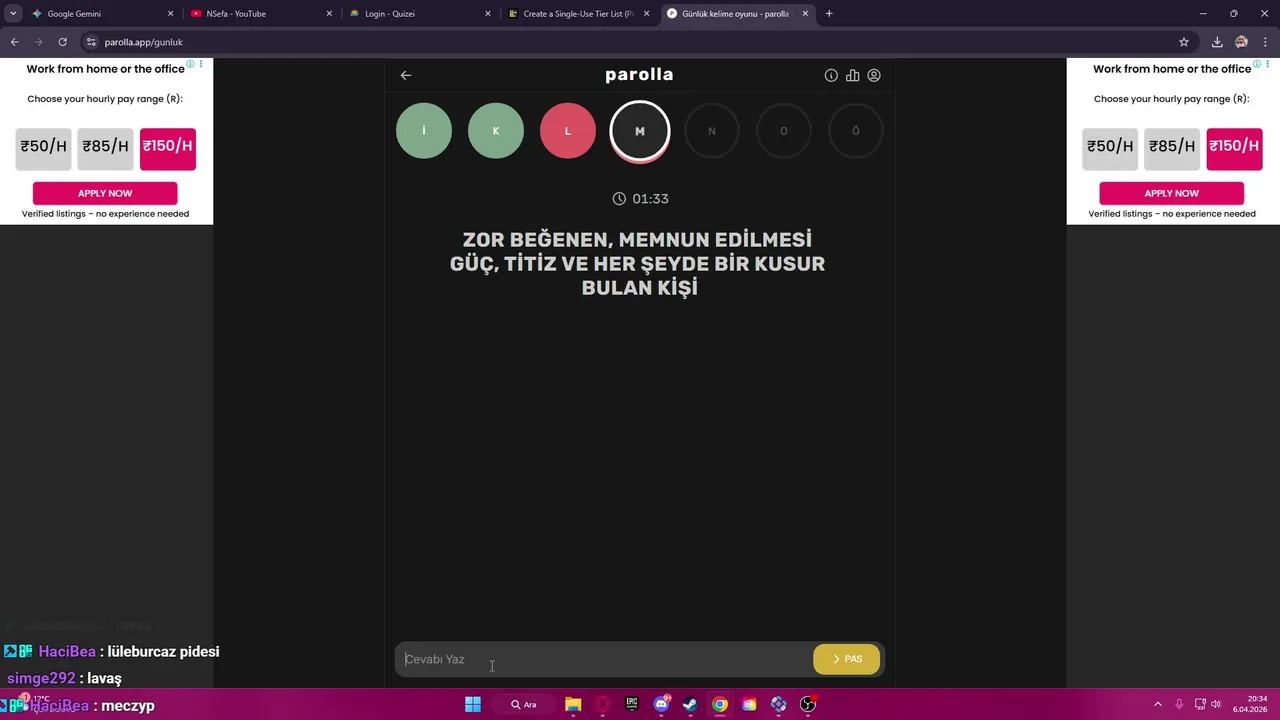The height and width of the screenshot is (720, 1280).
Task: Click the Cevabı Yaz answer field
Action: click(x=605, y=659)
